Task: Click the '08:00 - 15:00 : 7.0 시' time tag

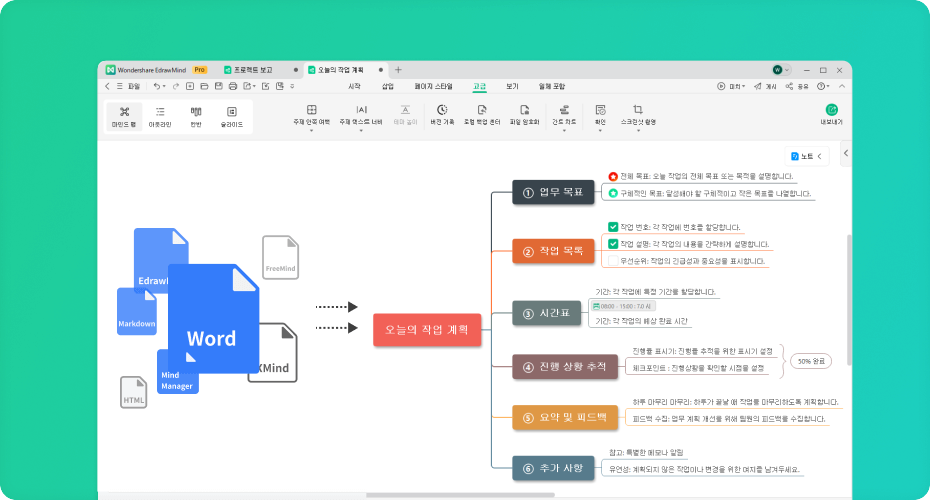Action: [x=622, y=307]
